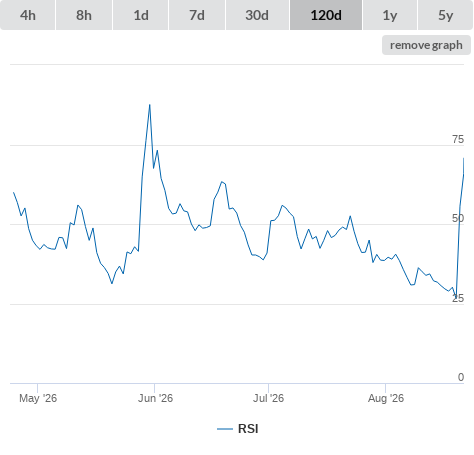Select the Aug '26 axis label

(x=386, y=398)
